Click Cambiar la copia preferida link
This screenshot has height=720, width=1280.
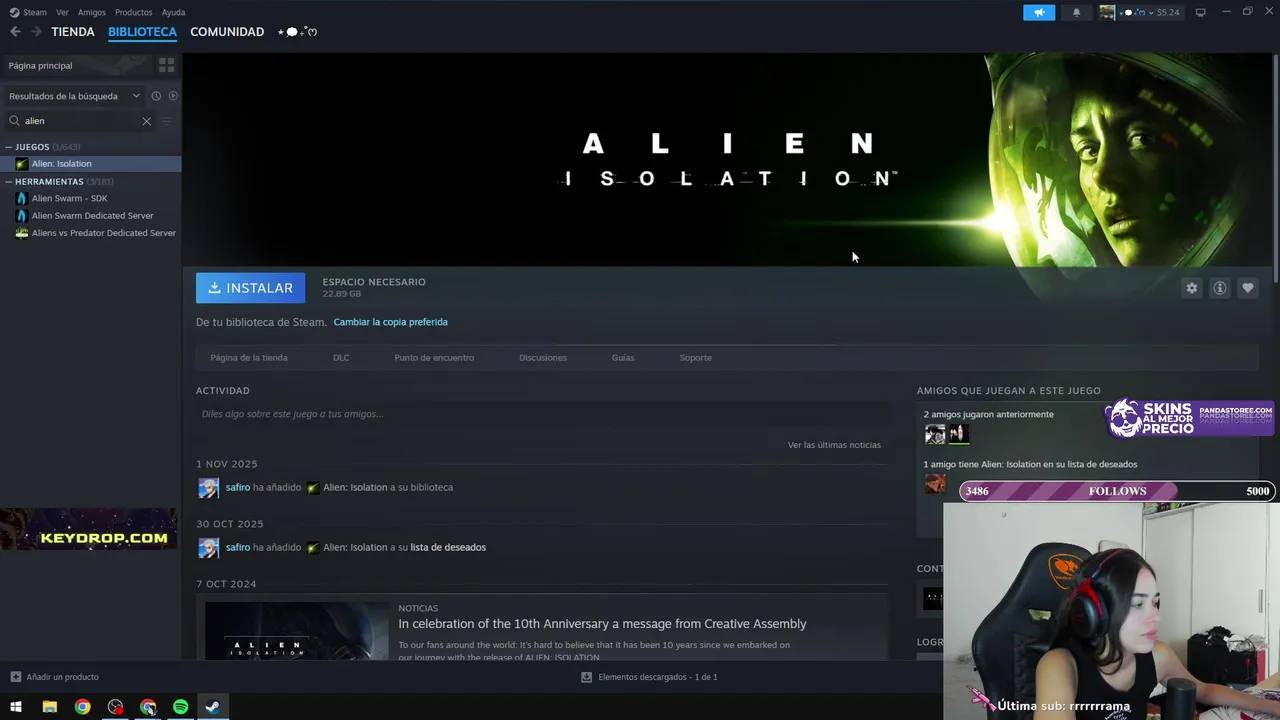tap(390, 322)
